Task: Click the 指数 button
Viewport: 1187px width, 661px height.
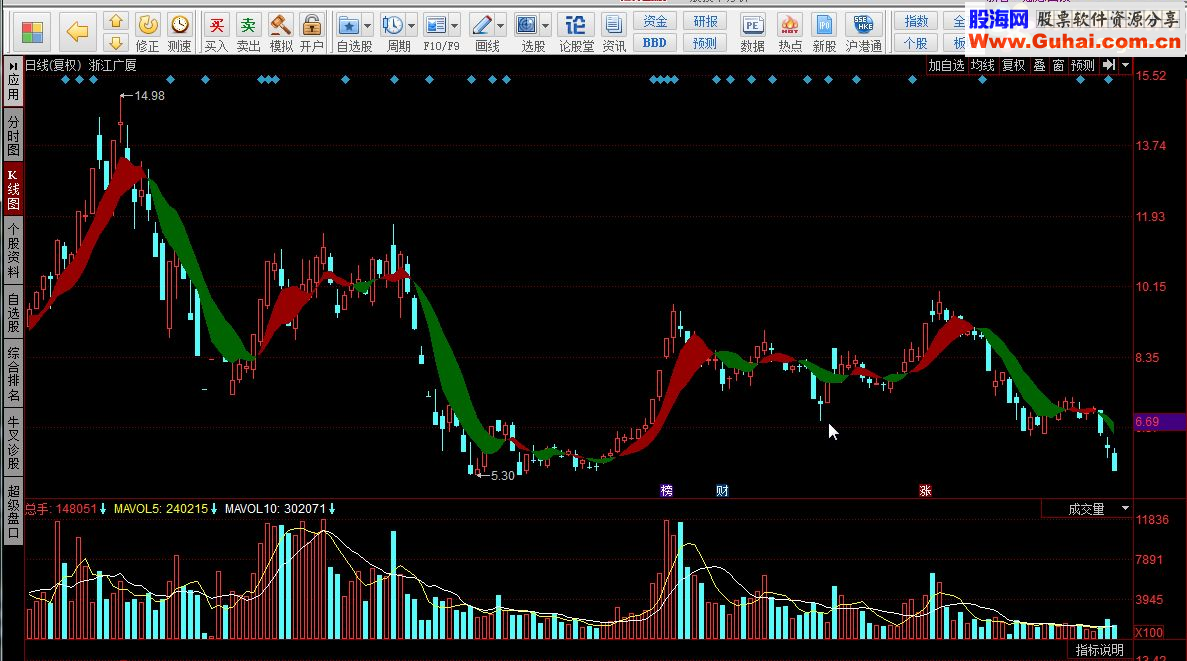Action: pos(916,21)
